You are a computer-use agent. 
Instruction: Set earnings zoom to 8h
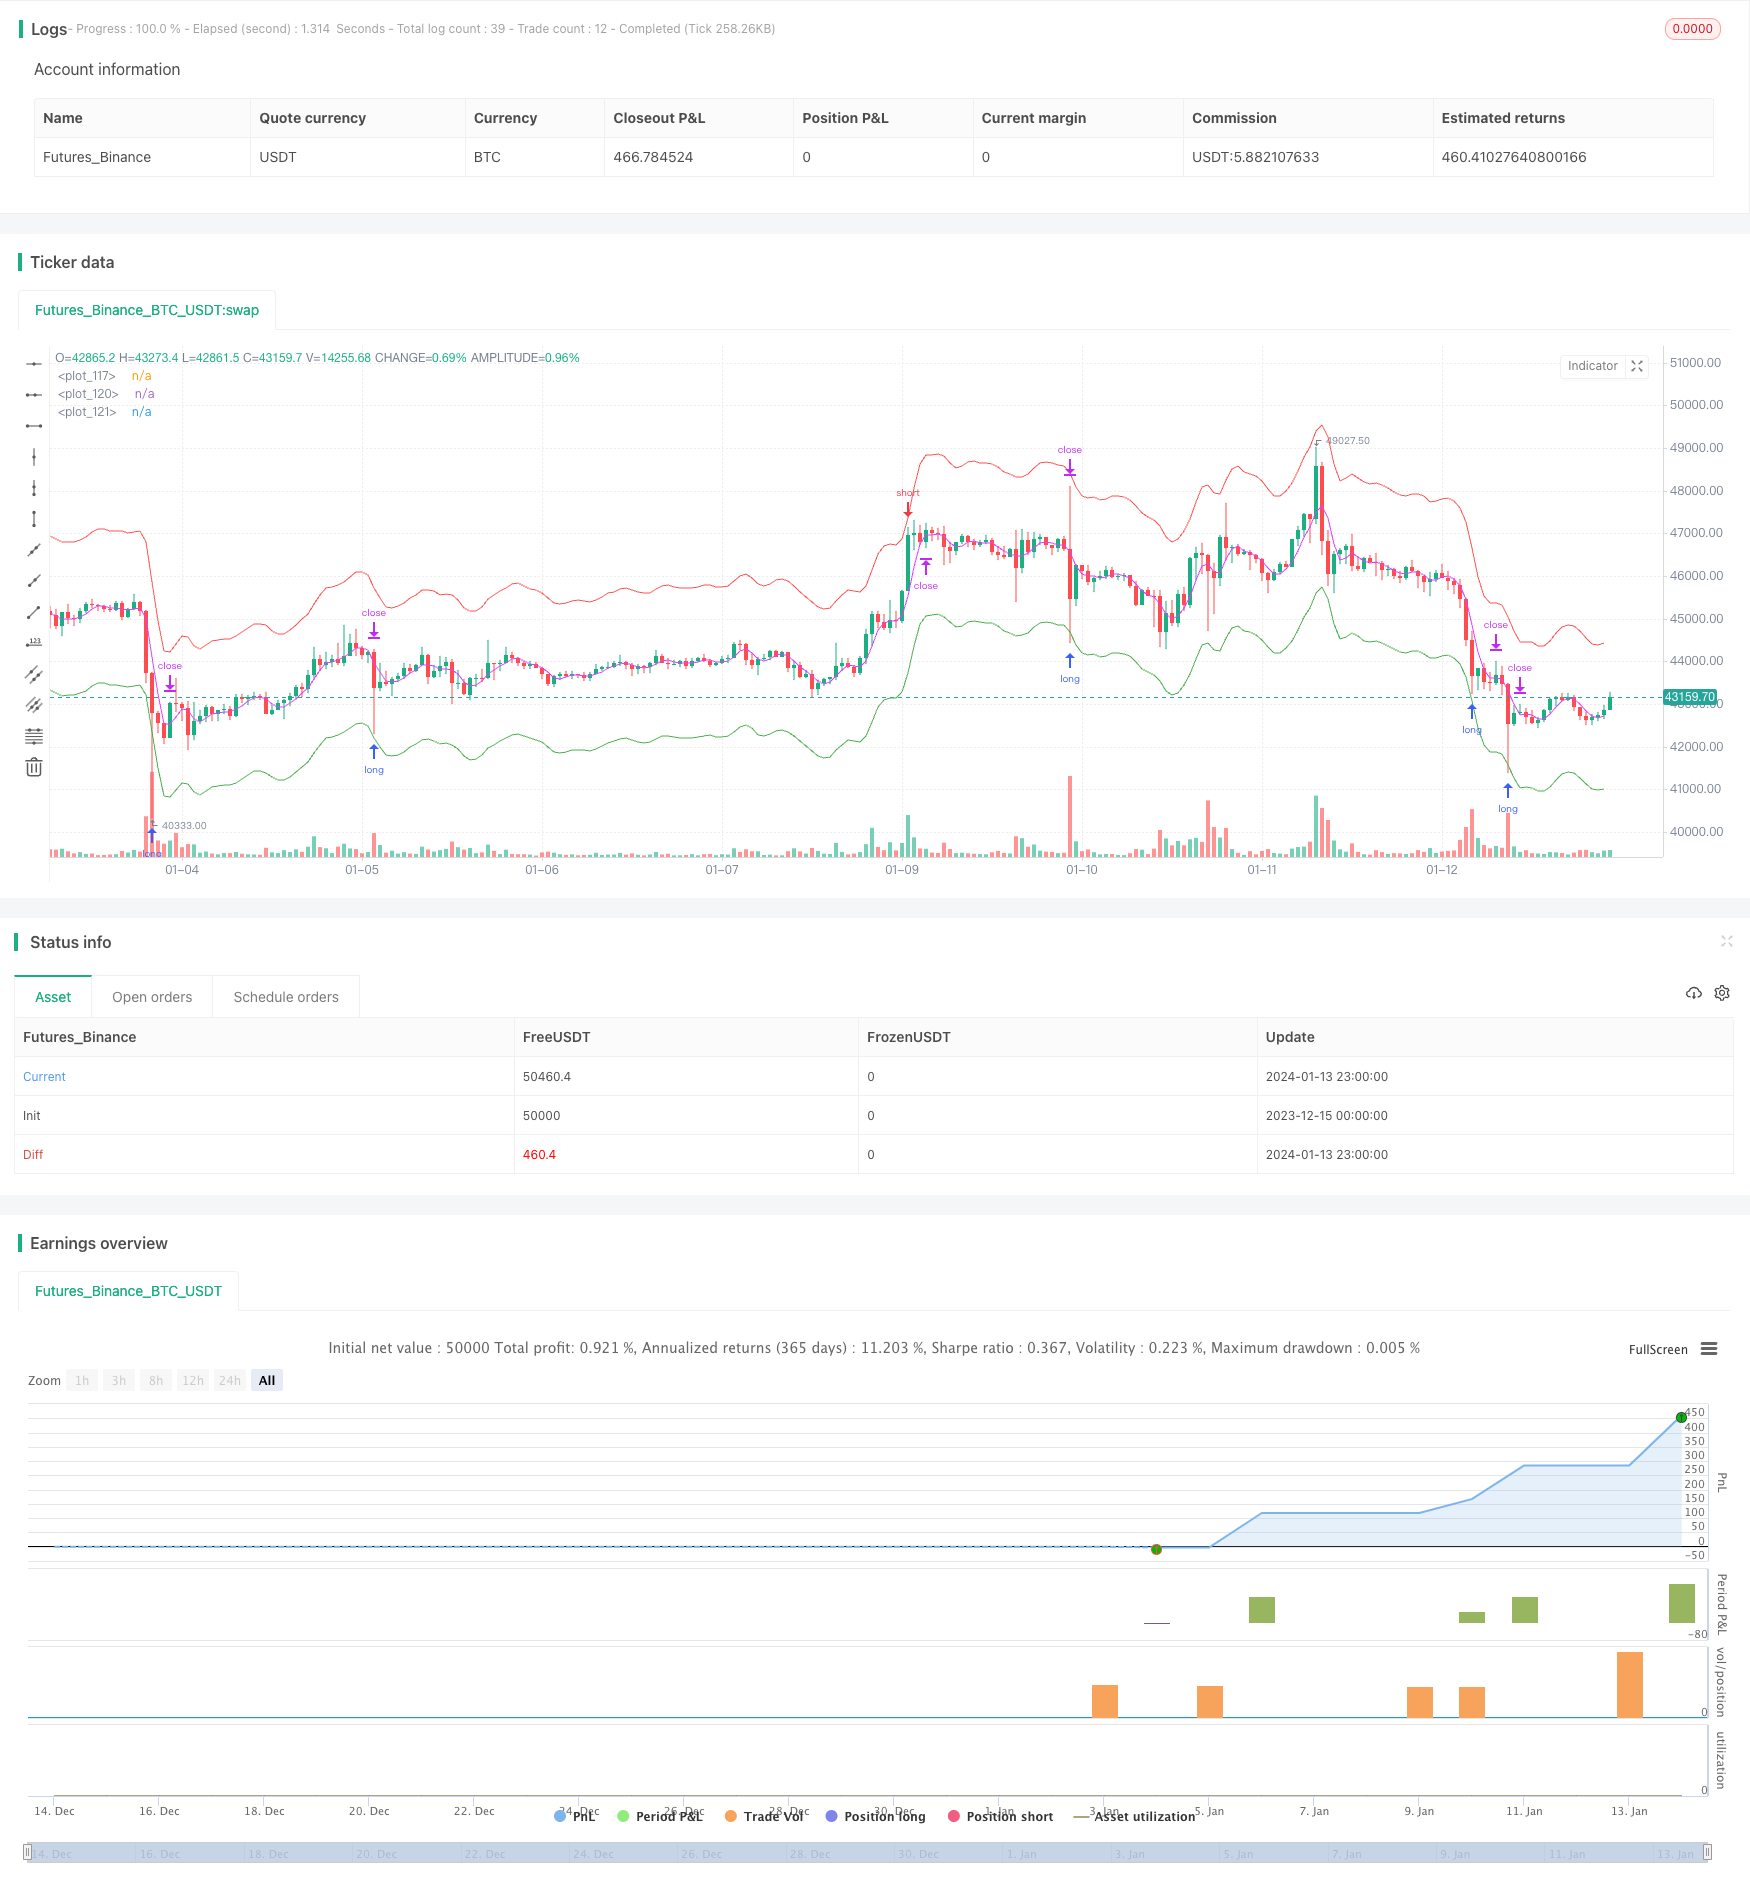[156, 1380]
